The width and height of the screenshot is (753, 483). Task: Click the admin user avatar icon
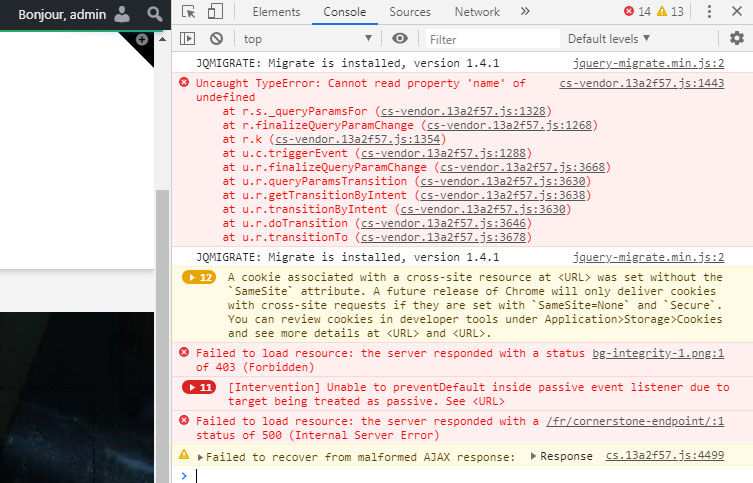122,14
